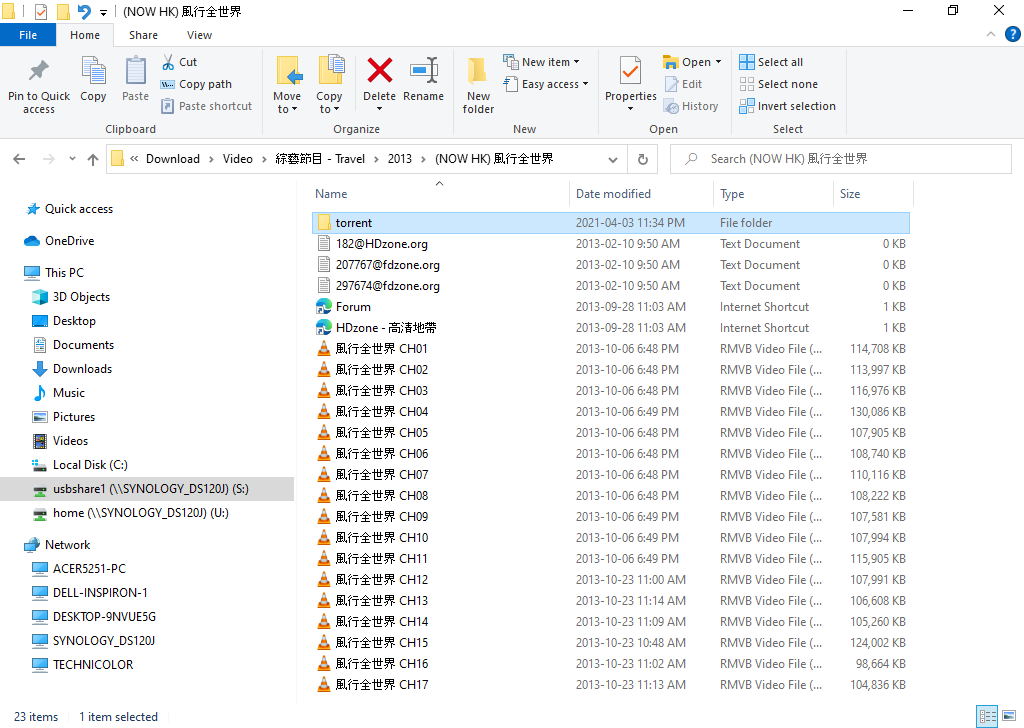Open home network drive (U:)
The image size is (1024, 728).
pos(140,513)
